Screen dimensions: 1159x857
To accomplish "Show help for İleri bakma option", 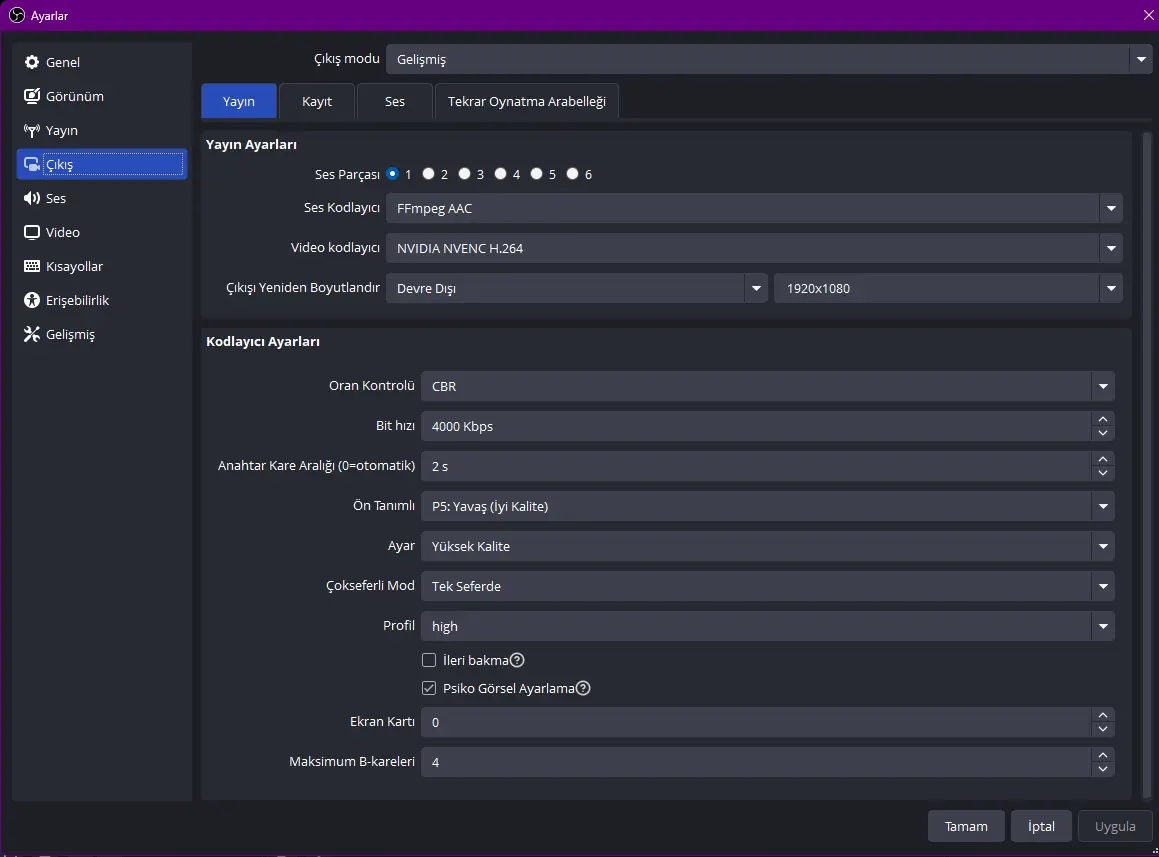I will [517, 660].
